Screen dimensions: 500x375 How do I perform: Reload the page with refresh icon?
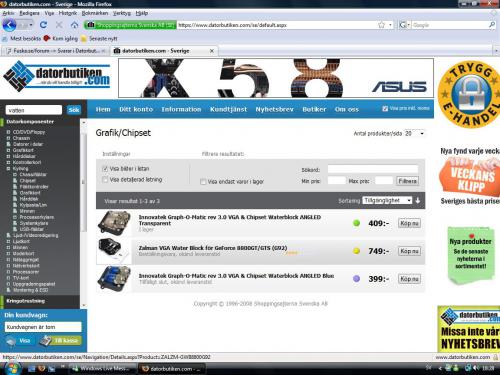coord(43,25)
